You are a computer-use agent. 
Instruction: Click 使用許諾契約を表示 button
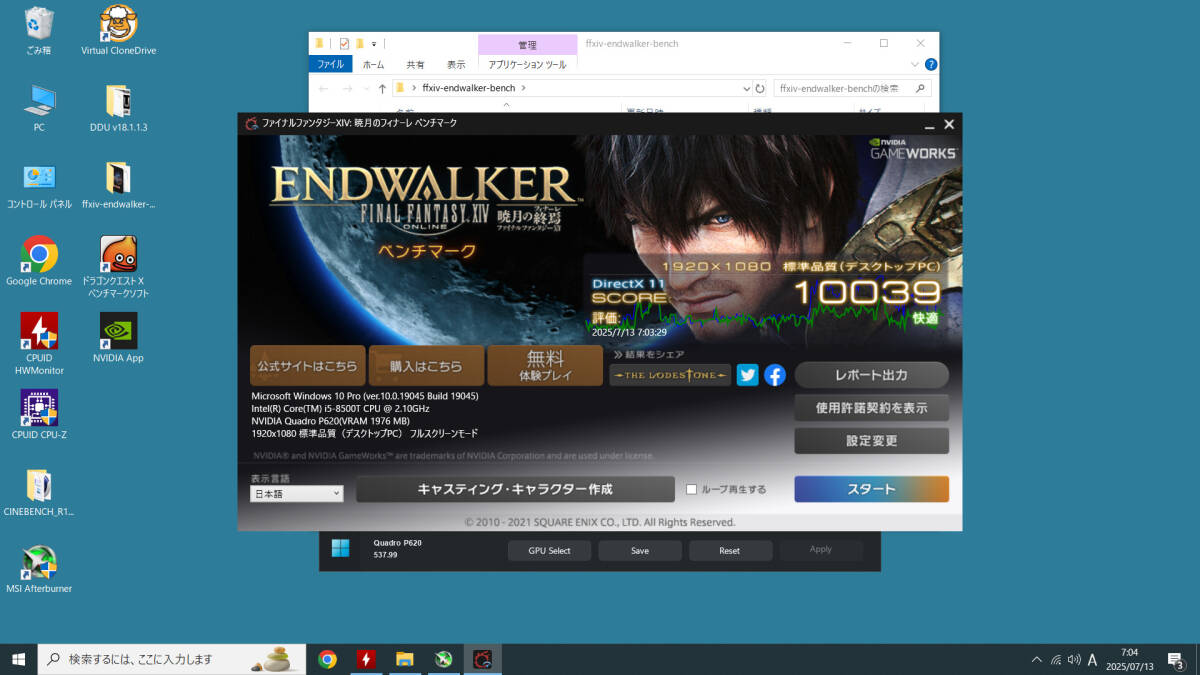point(871,408)
